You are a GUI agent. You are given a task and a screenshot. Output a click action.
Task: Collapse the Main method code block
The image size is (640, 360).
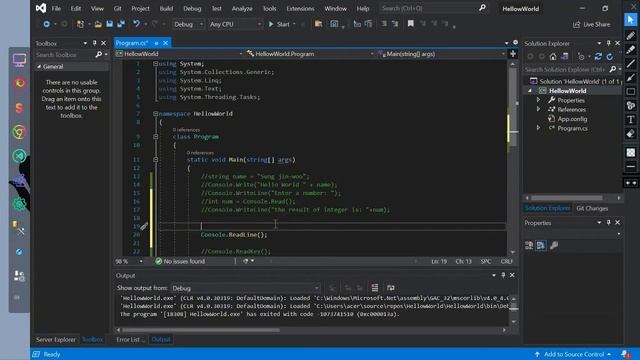pyautogui.click(x=156, y=160)
